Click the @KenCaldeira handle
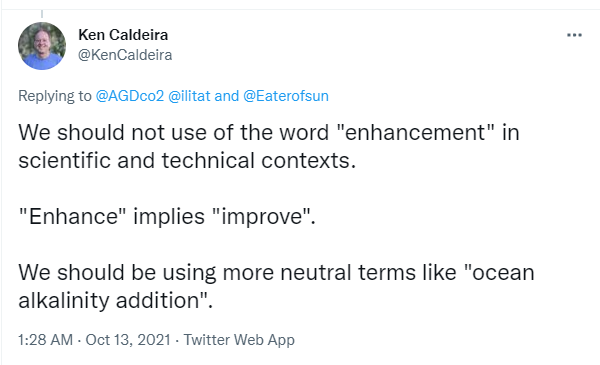Viewport: 600px width, 365px height. pos(125,55)
